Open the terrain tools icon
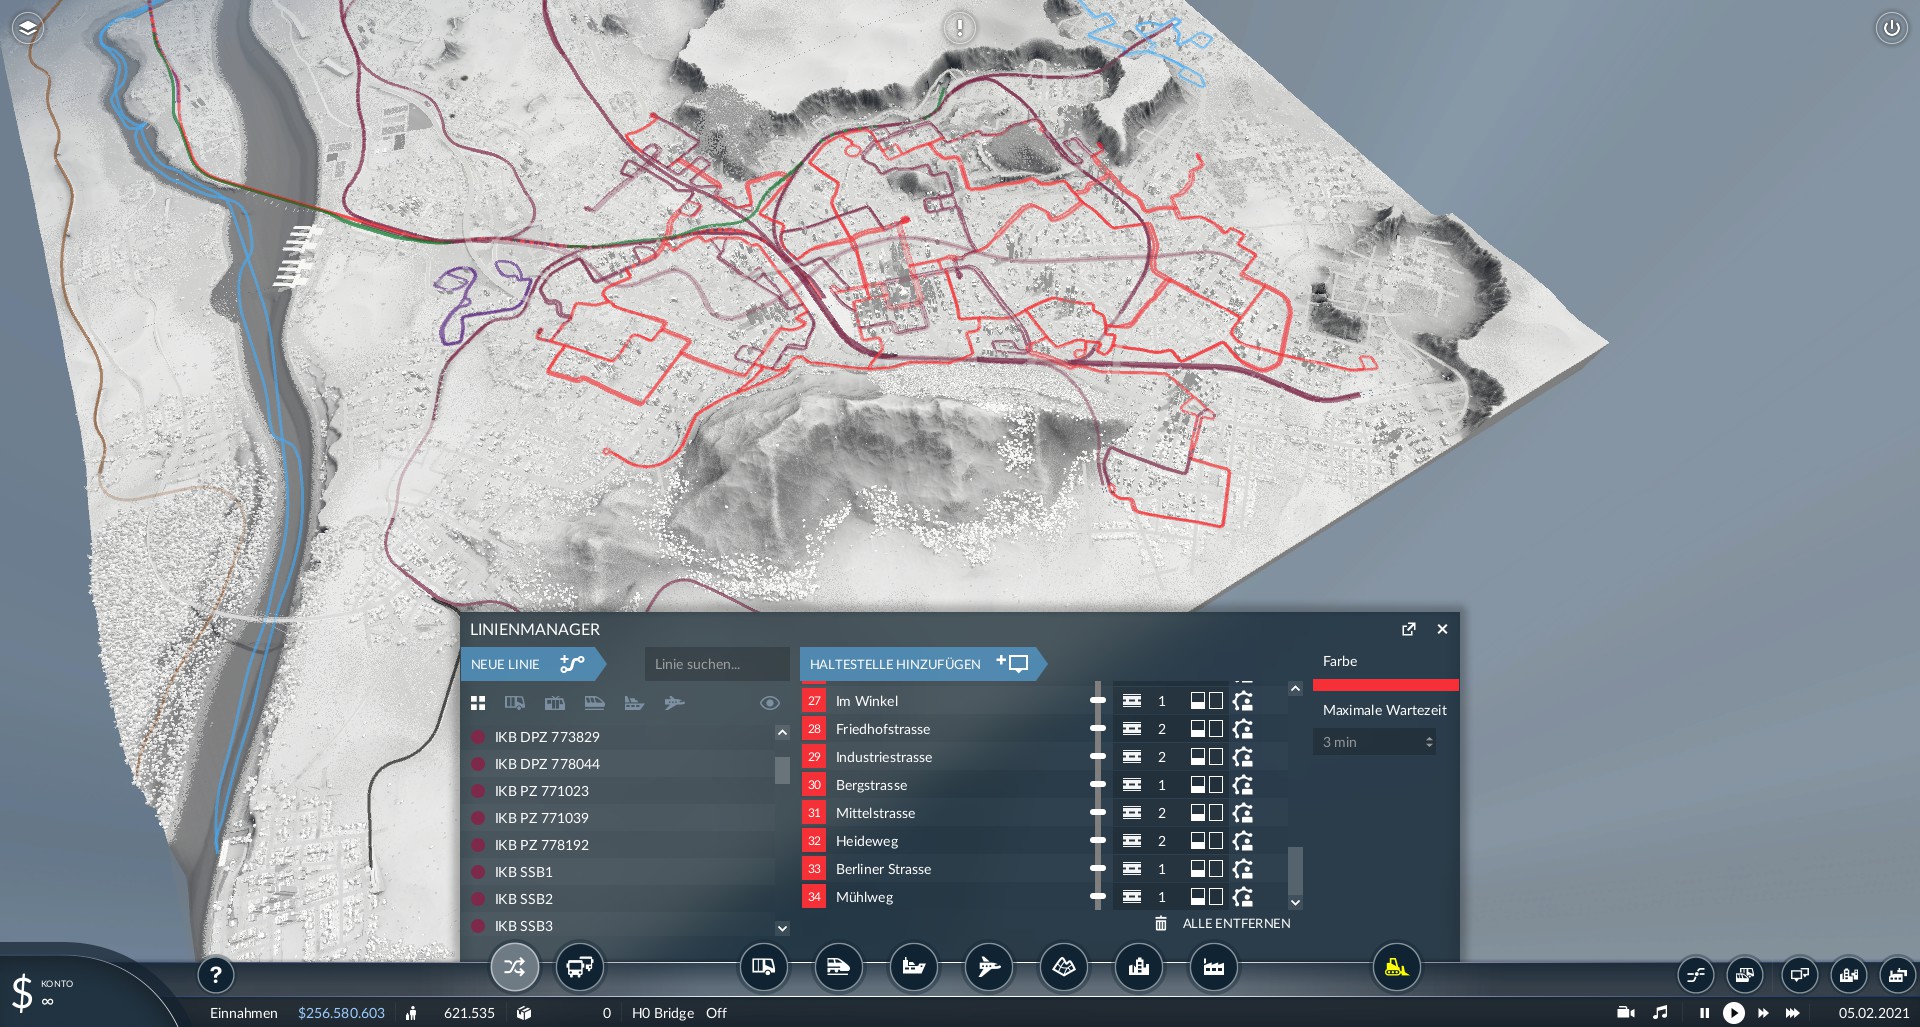 click(x=1064, y=967)
